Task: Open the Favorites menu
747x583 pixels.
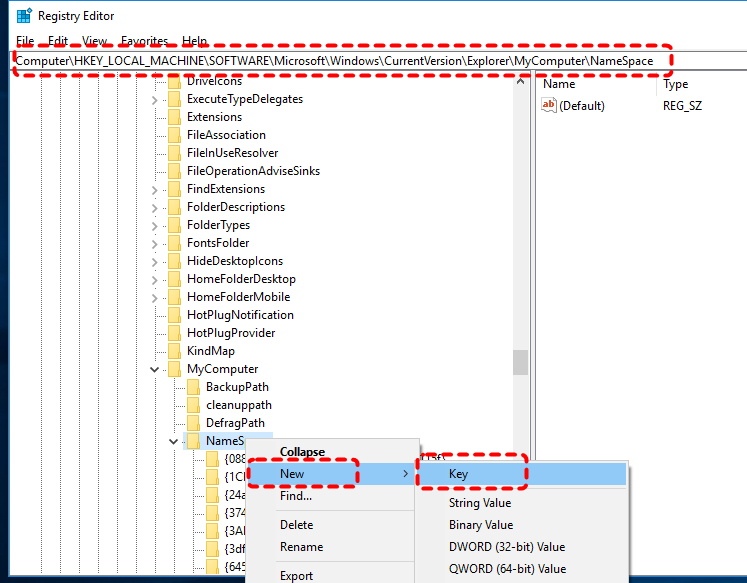Action: coord(144,41)
